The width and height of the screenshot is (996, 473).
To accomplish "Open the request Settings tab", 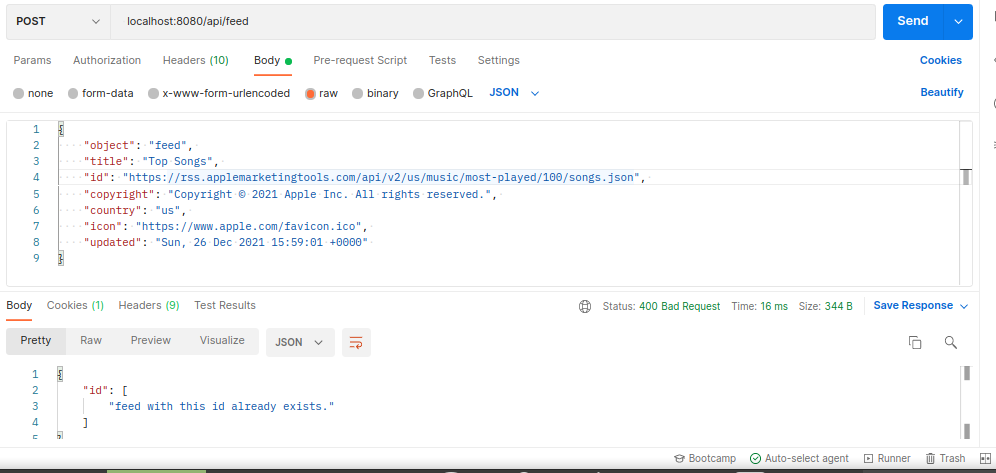I will click(499, 60).
